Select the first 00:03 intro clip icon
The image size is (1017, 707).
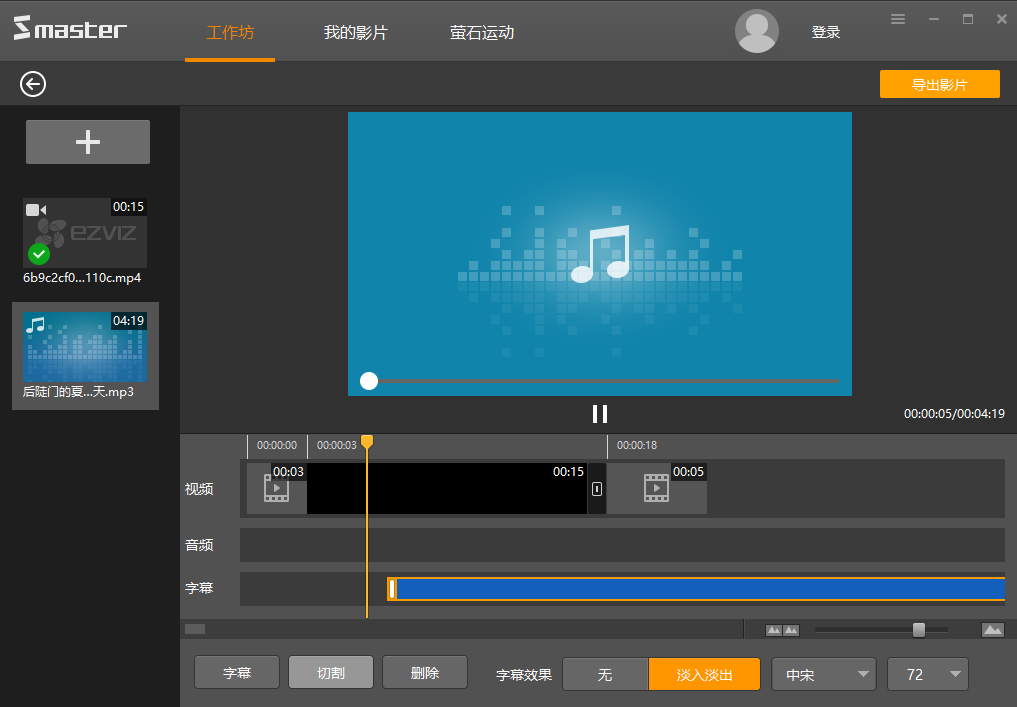click(276, 488)
